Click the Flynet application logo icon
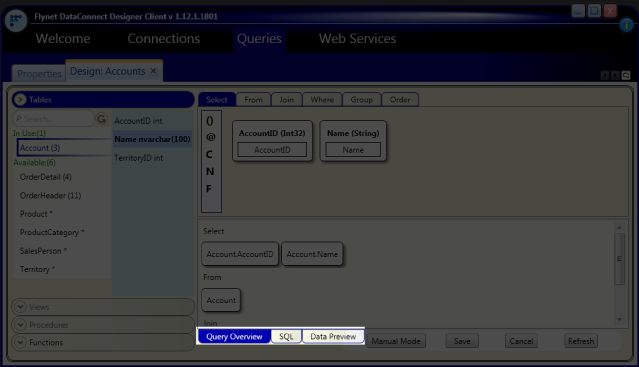Viewport: 639px width, 367px height. [x=16, y=20]
